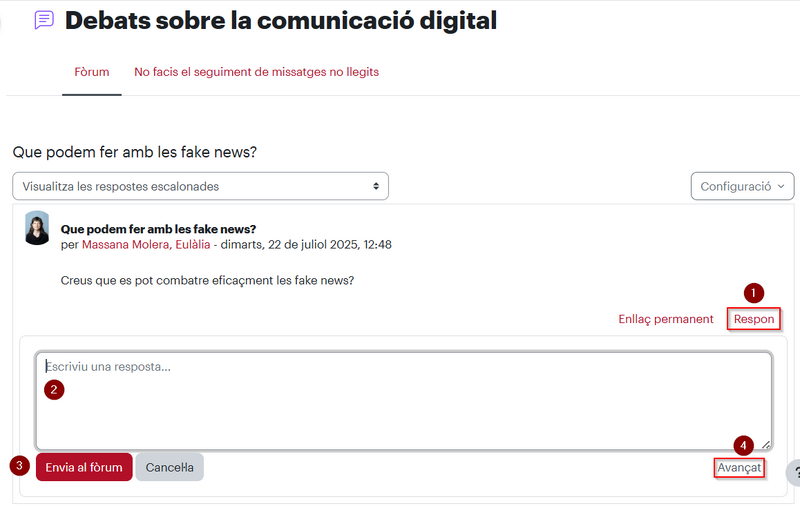This screenshot has height=506, width=800.
Task: Click the Respon reply link
Action: click(x=754, y=319)
